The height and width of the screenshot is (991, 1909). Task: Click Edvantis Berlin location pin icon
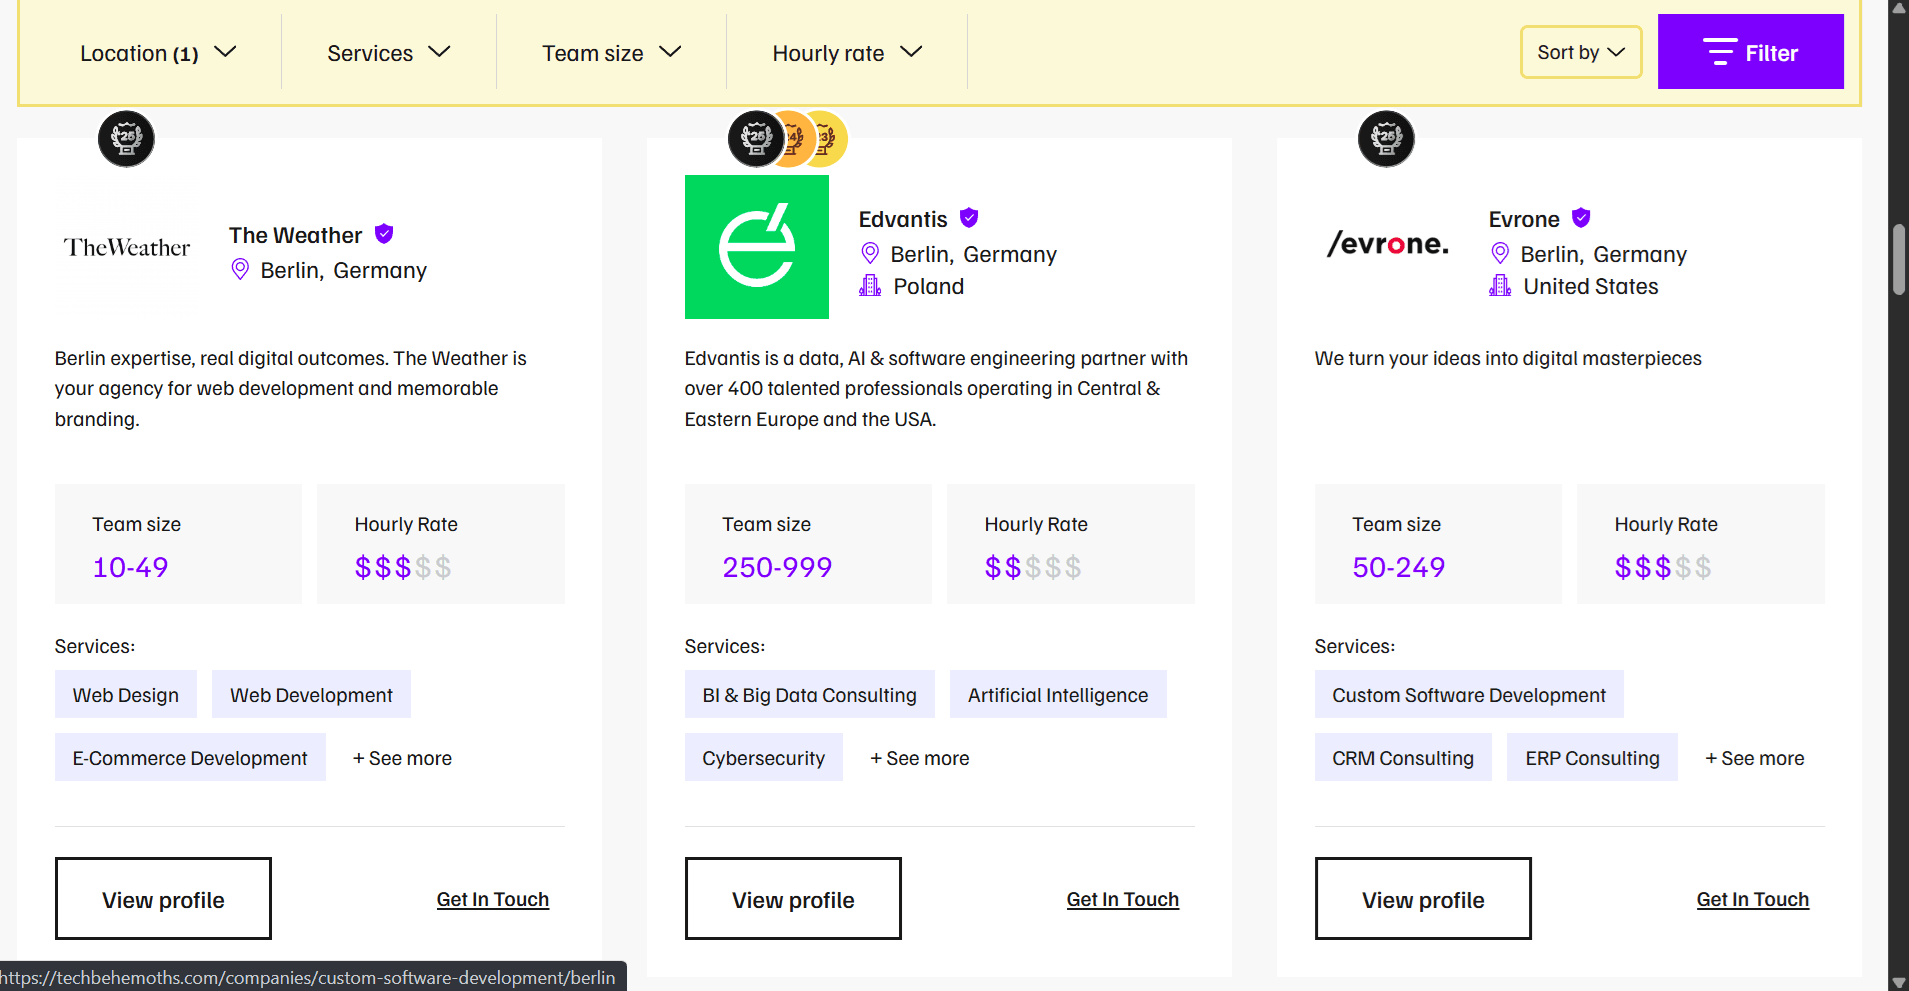coord(870,253)
